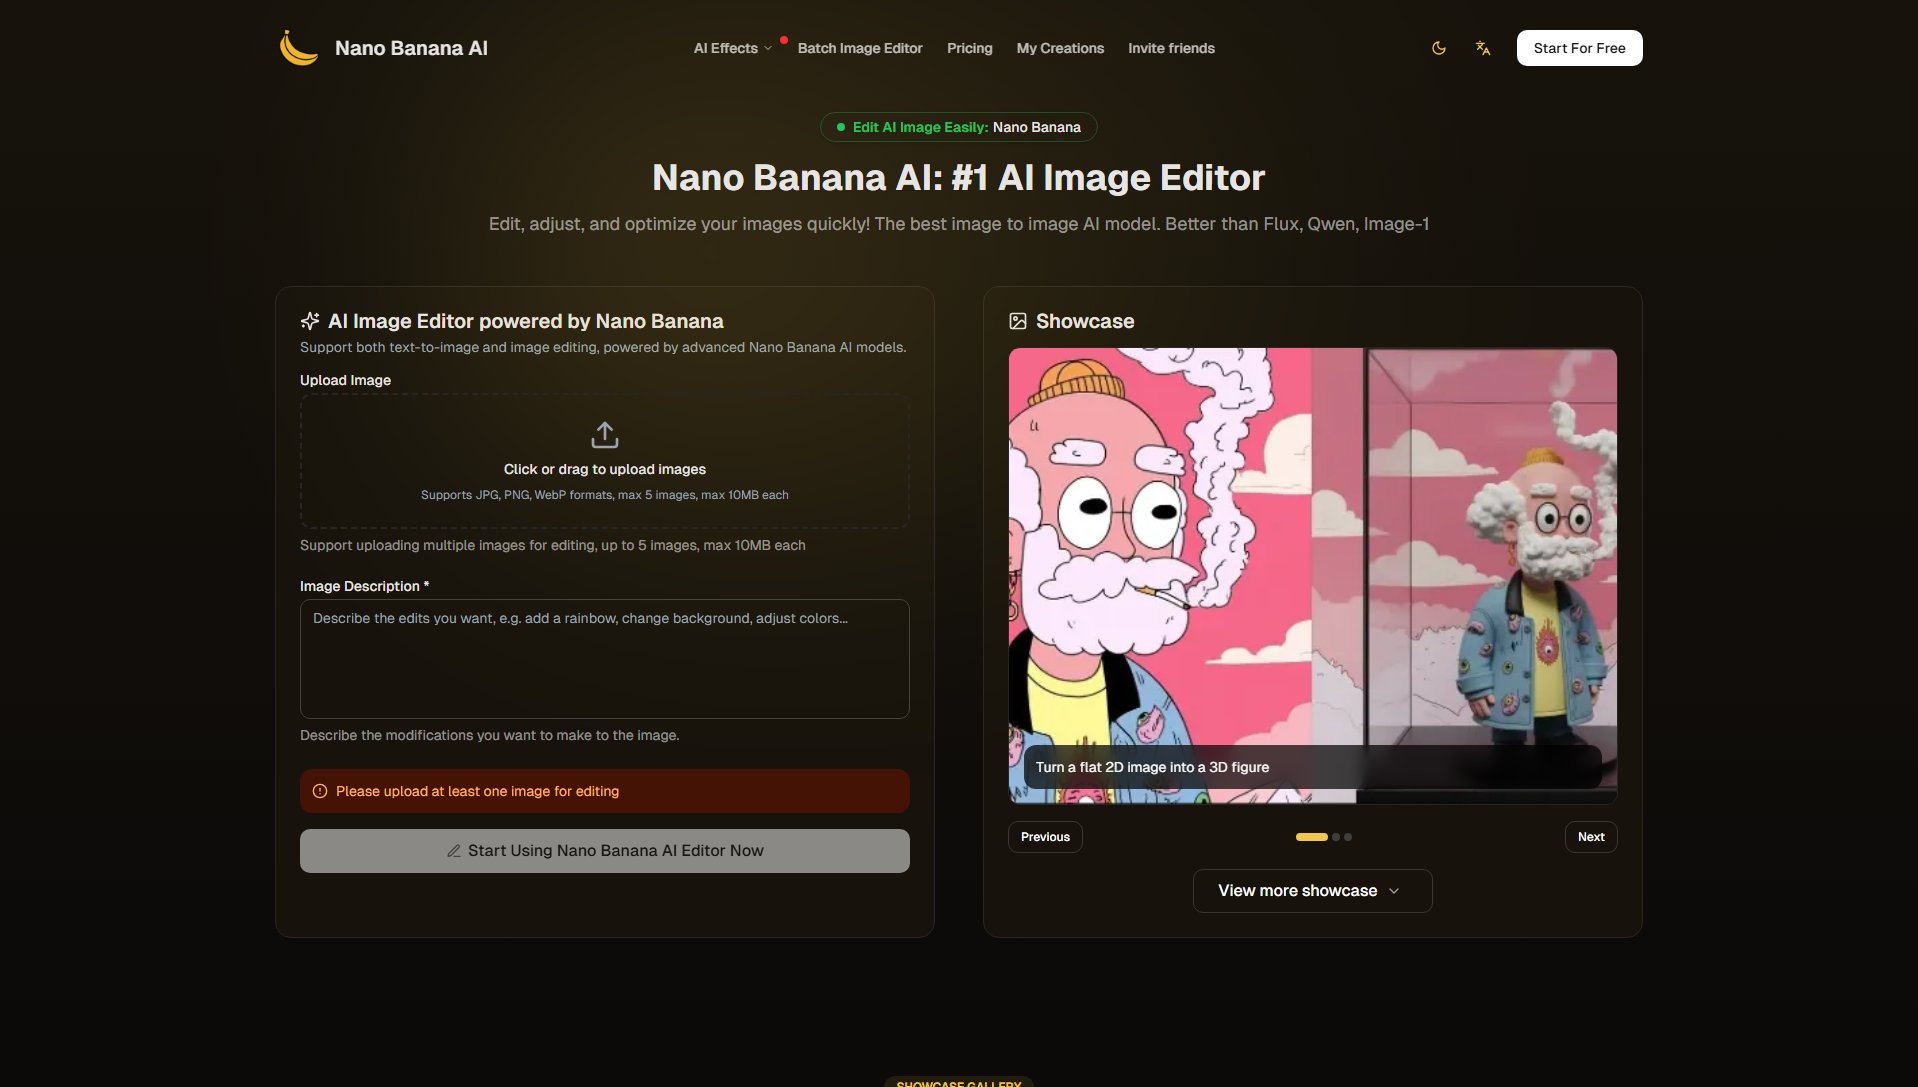Image resolution: width=1918 pixels, height=1087 pixels.
Task: Focus the Image Description text field
Action: [604, 658]
